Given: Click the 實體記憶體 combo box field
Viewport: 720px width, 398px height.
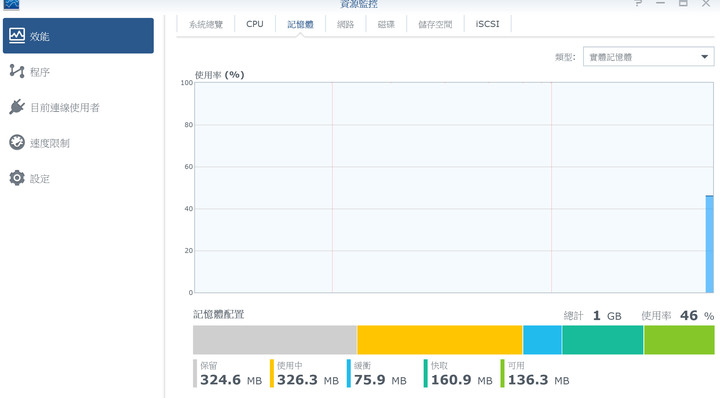Looking at the screenshot, I should click(648, 57).
